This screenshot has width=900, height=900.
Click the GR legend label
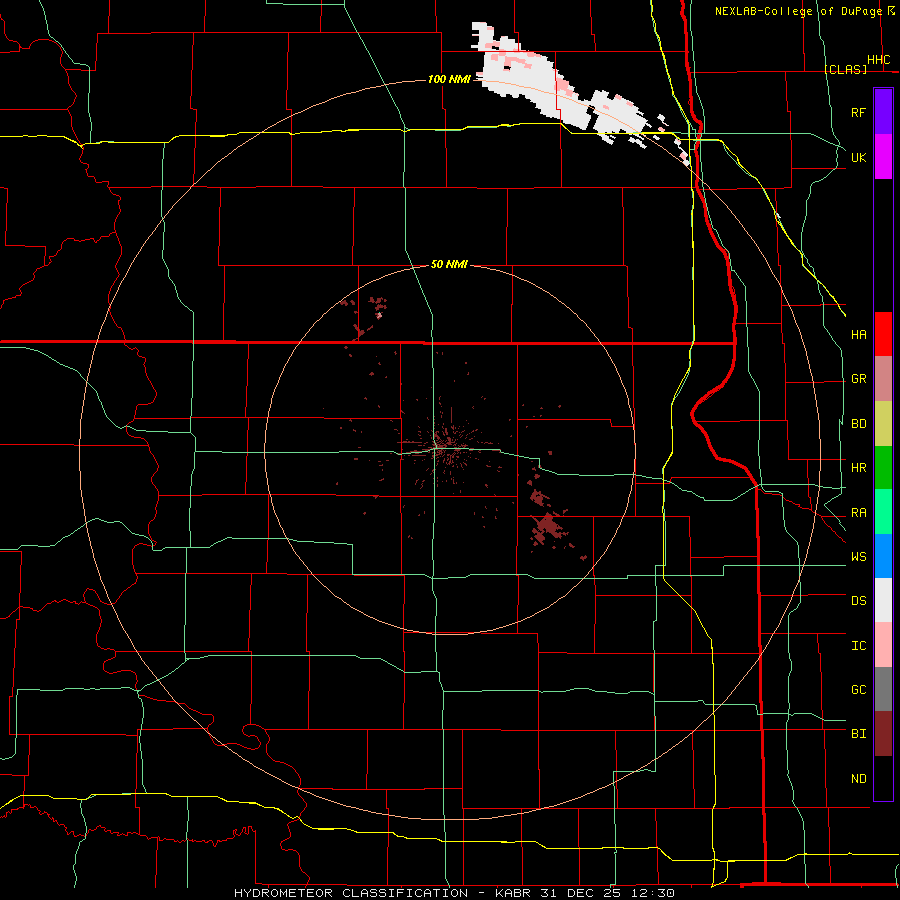coord(858,379)
